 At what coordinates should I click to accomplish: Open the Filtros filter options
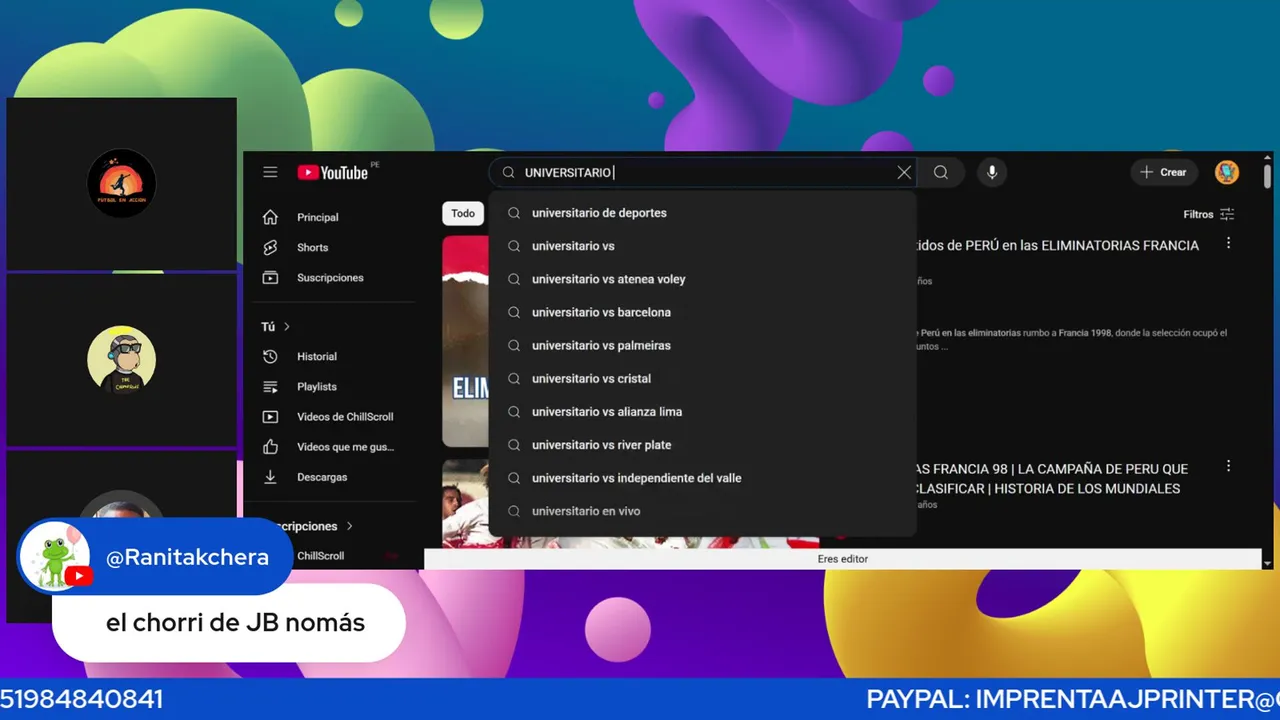(1208, 214)
